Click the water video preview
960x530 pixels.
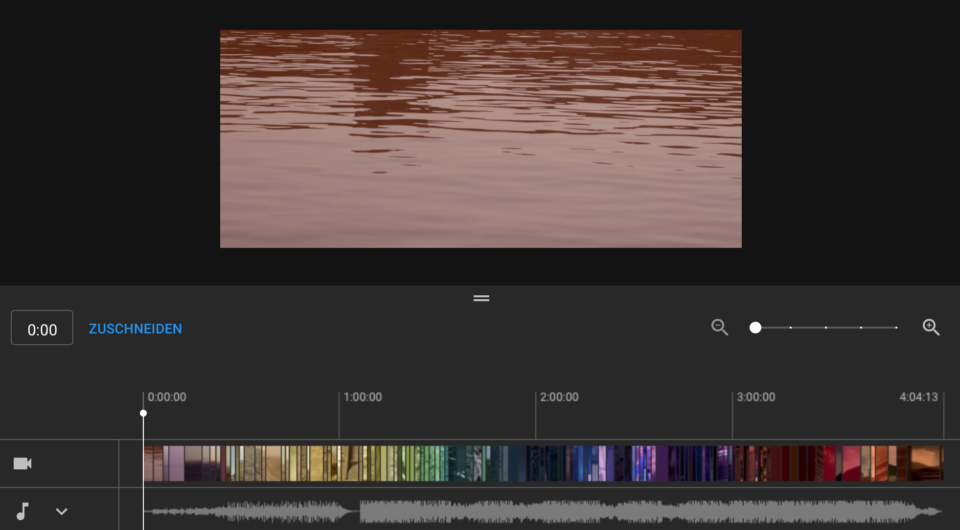coord(480,138)
